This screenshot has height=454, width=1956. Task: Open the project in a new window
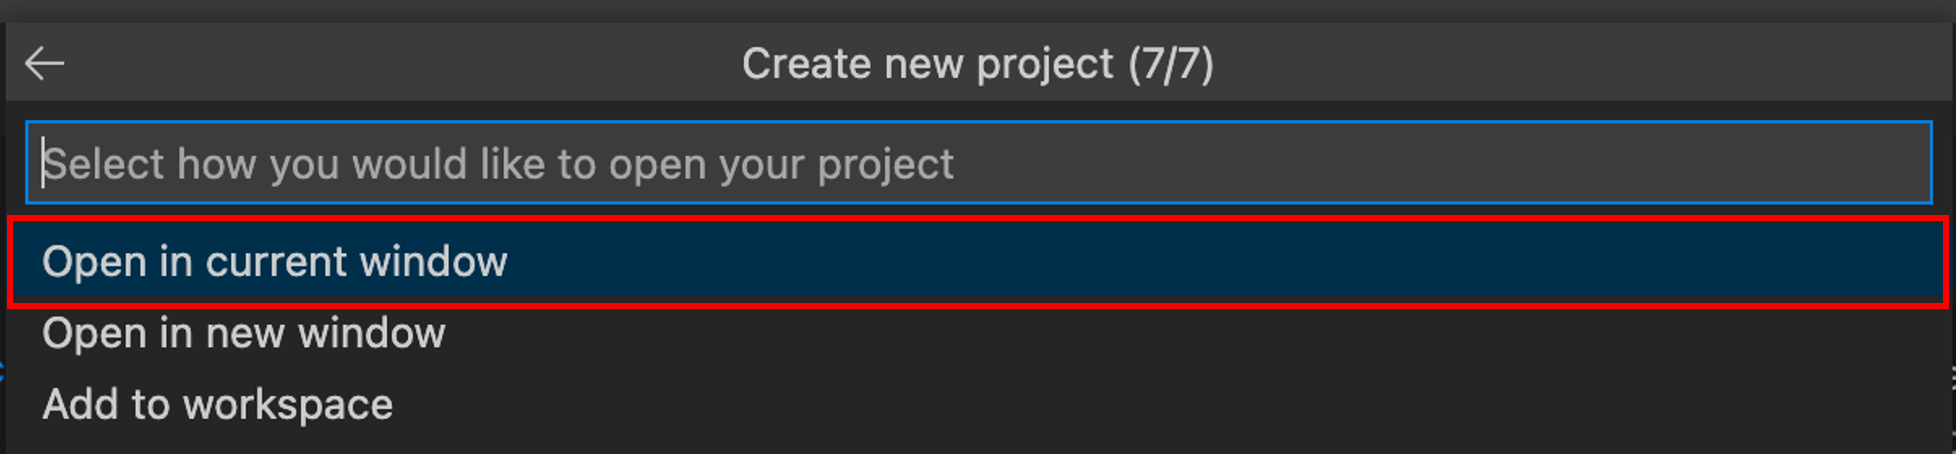coord(244,333)
